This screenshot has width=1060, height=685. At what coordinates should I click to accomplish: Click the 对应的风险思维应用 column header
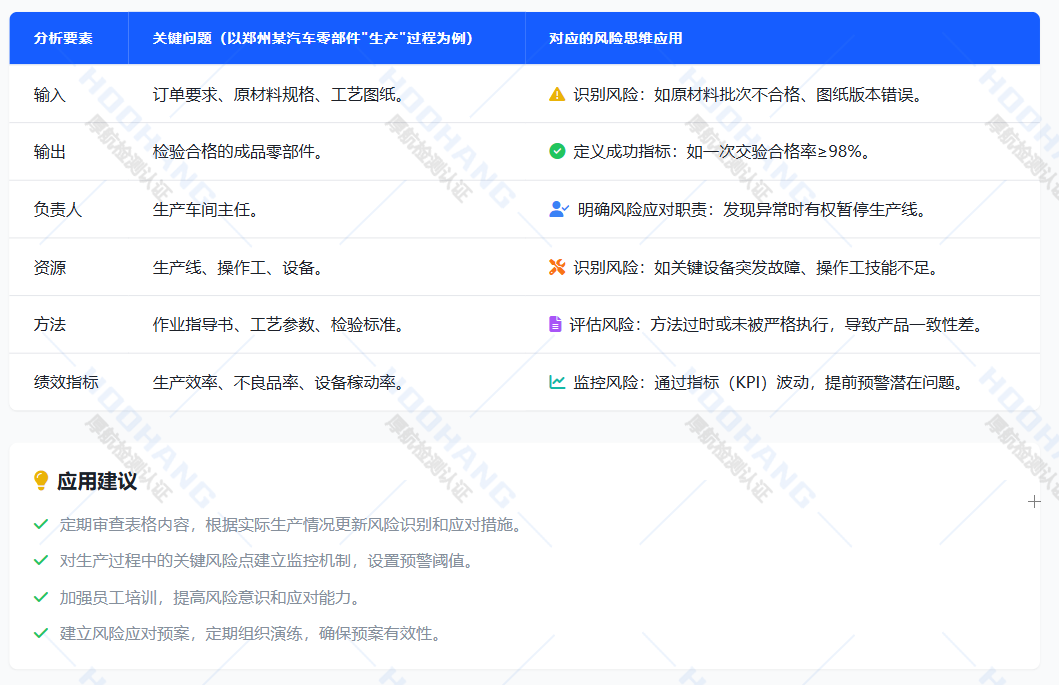[x=615, y=38]
